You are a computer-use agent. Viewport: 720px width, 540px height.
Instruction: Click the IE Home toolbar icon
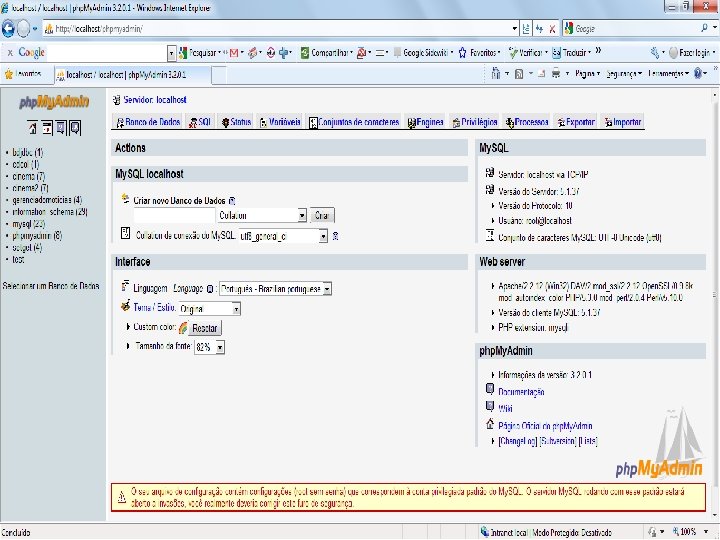[496, 73]
